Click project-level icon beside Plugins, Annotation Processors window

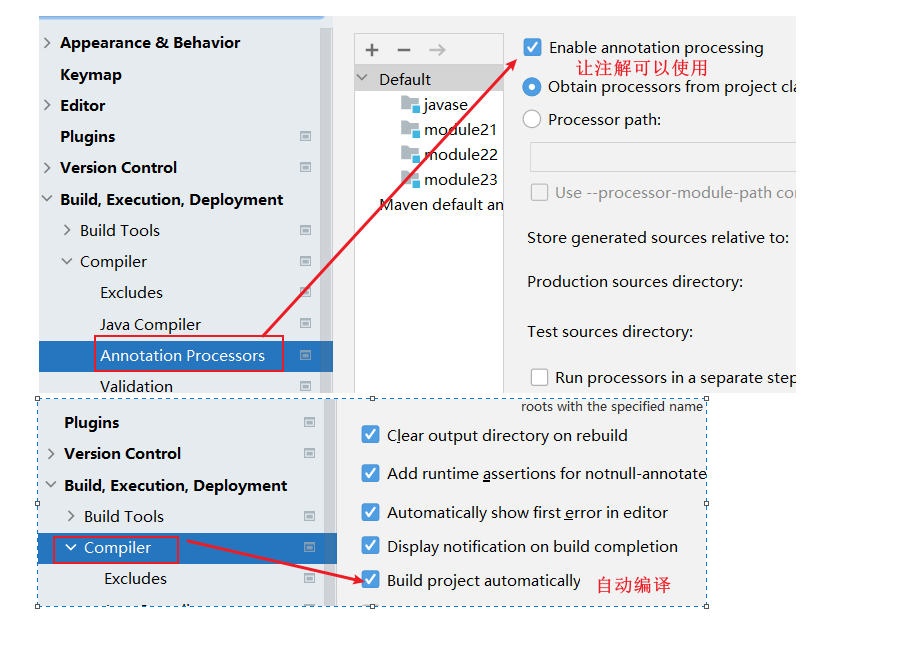[x=305, y=136]
